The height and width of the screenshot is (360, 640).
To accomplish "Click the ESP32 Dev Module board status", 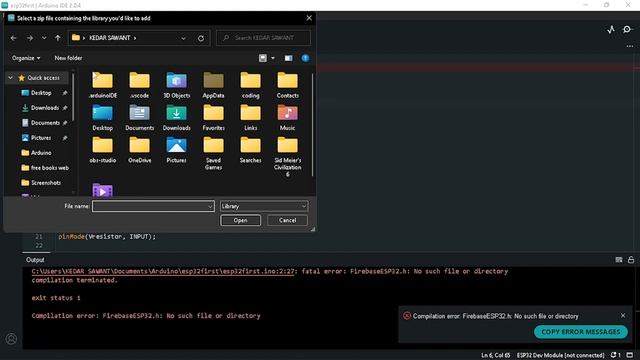I will (x=560, y=355).
